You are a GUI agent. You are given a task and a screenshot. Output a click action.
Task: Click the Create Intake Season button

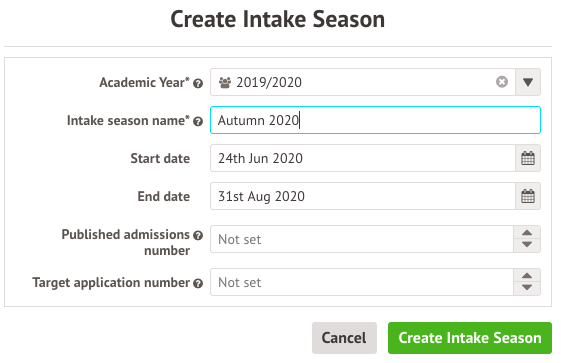pos(470,338)
